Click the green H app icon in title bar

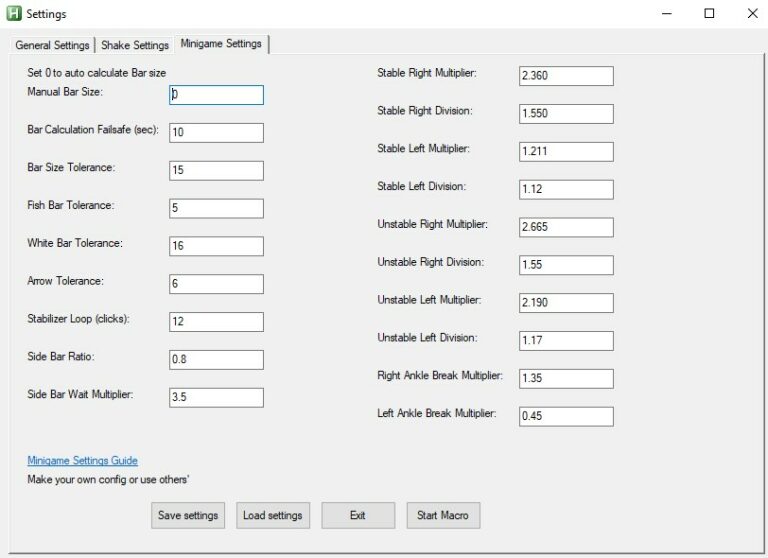click(14, 14)
